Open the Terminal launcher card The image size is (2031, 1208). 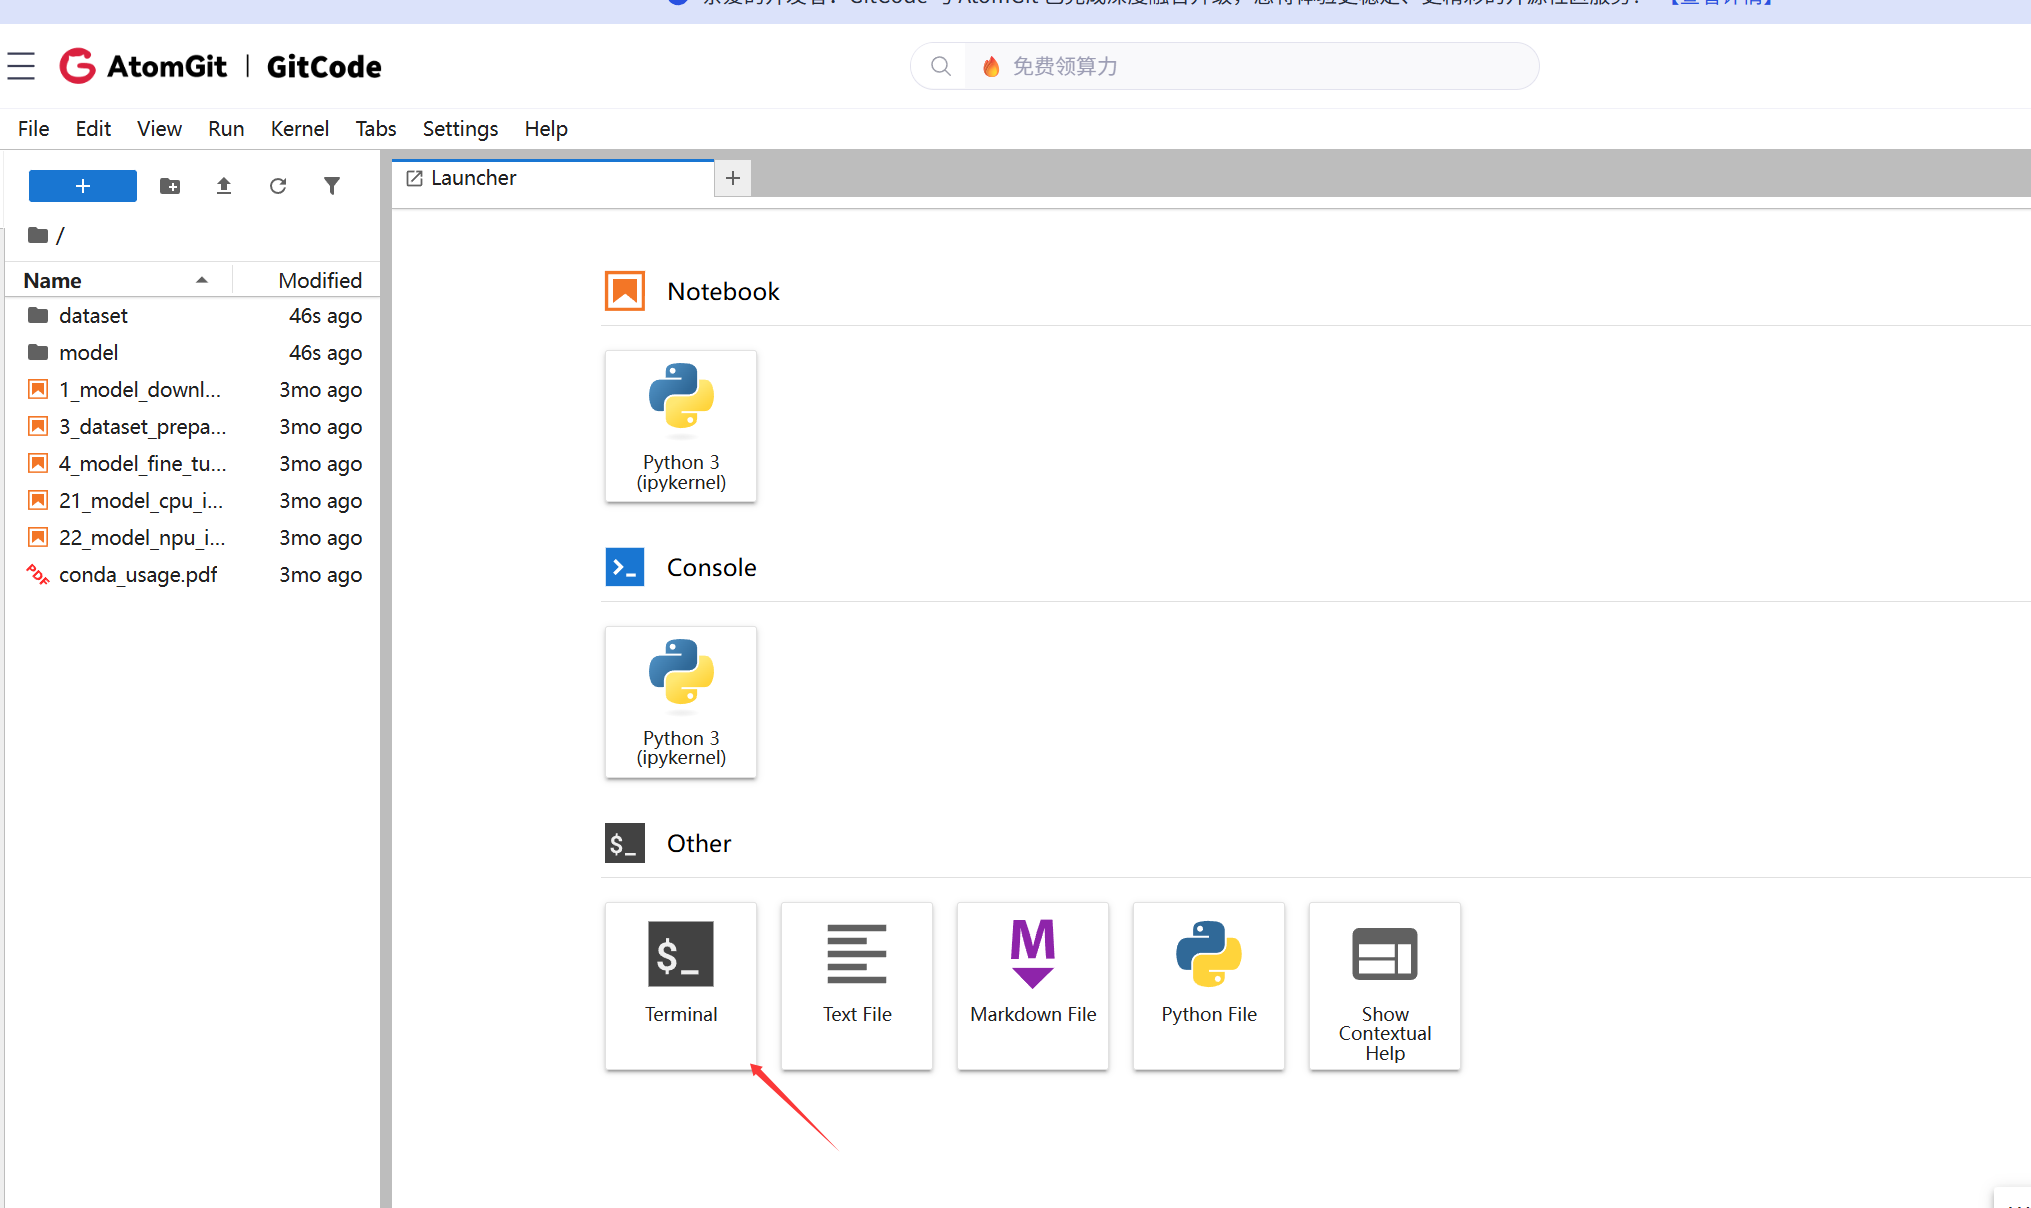[680, 984]
